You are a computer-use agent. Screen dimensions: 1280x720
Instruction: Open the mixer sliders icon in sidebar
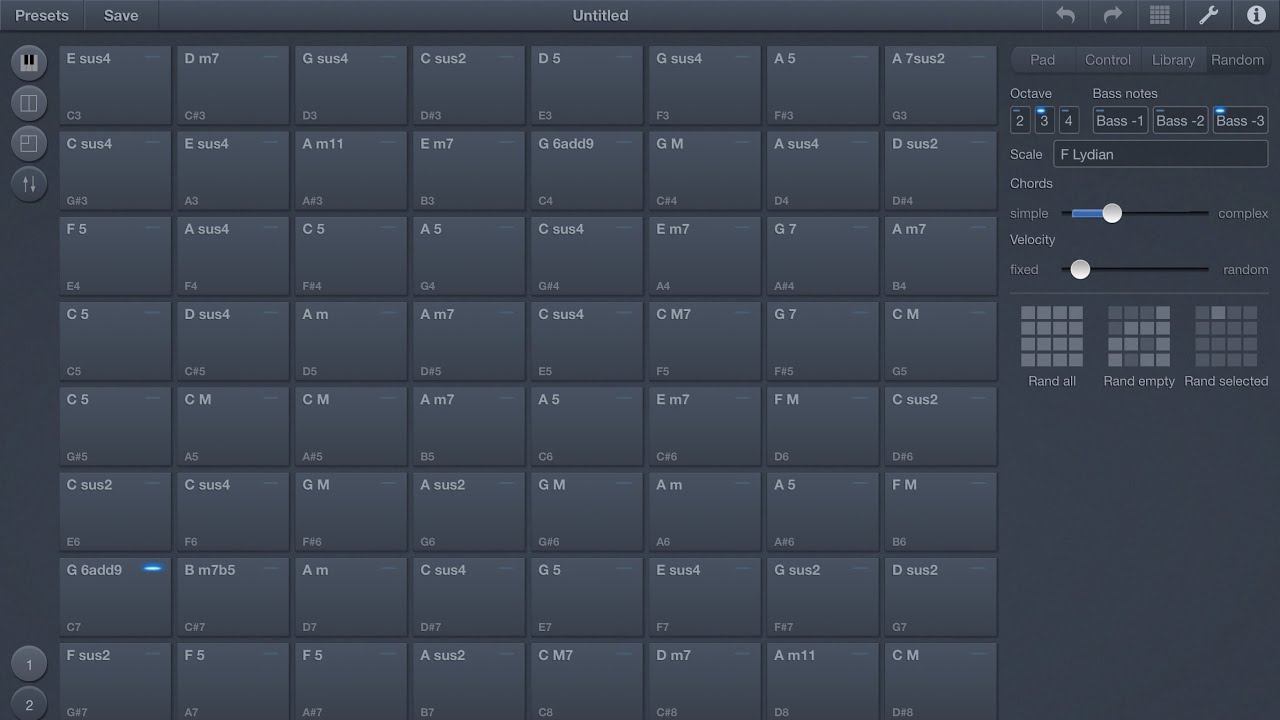pyautogui.click(x=29, y=183)
